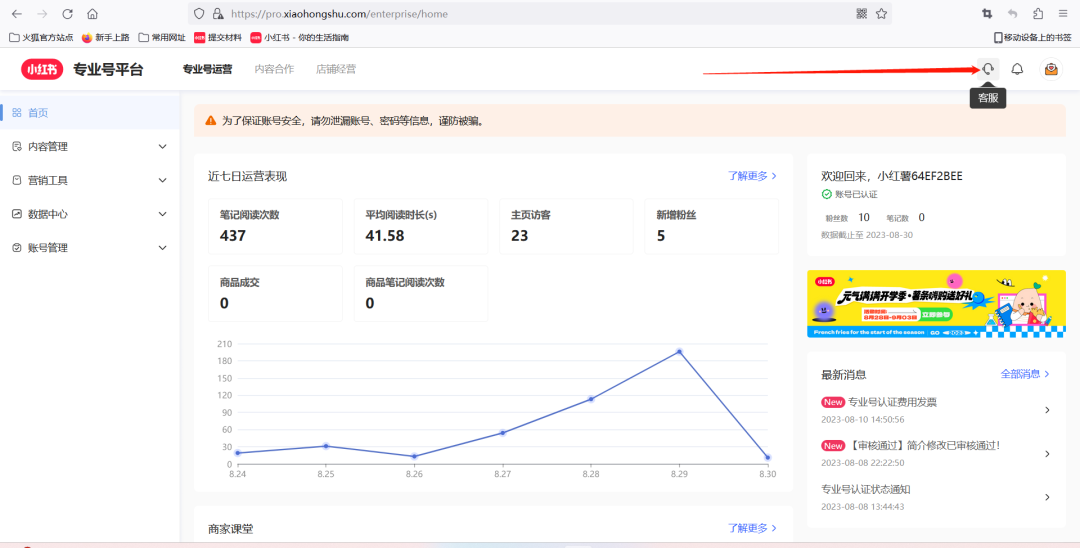
Task: Reload the page with the browser refresh icon
Action: 67,14
